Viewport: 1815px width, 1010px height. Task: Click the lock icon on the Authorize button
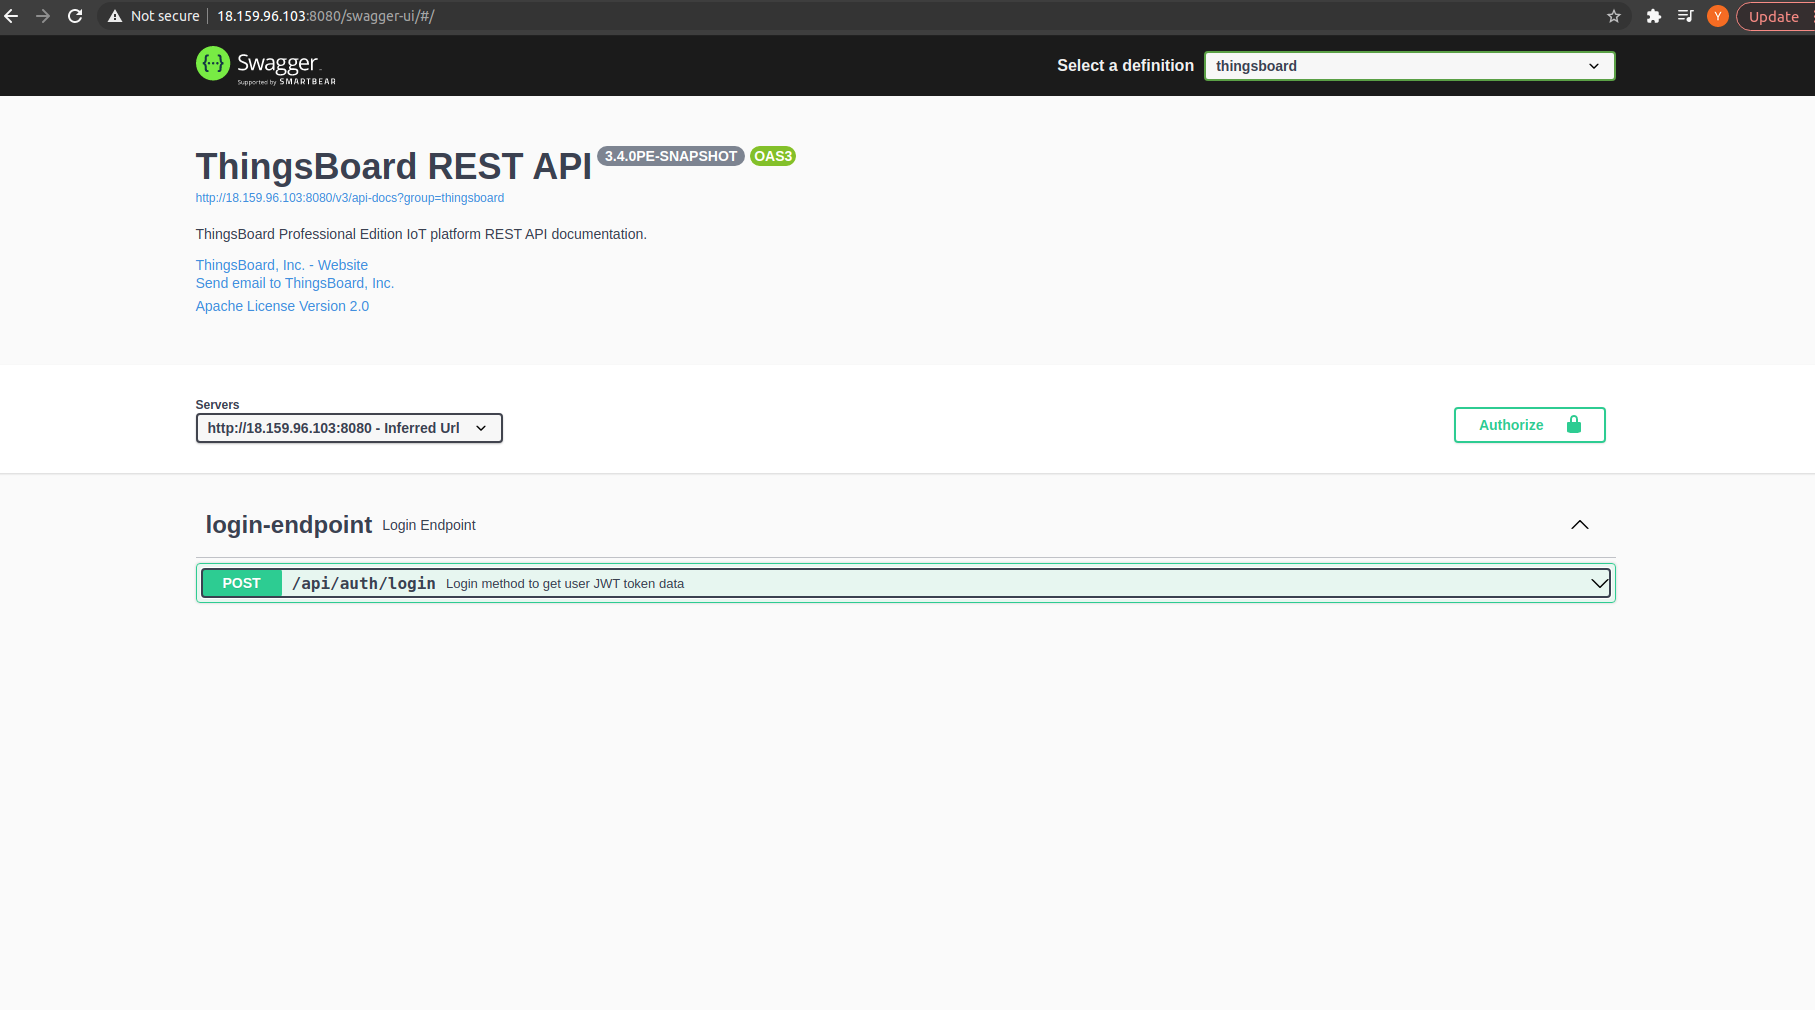(x=1573, y=424)
